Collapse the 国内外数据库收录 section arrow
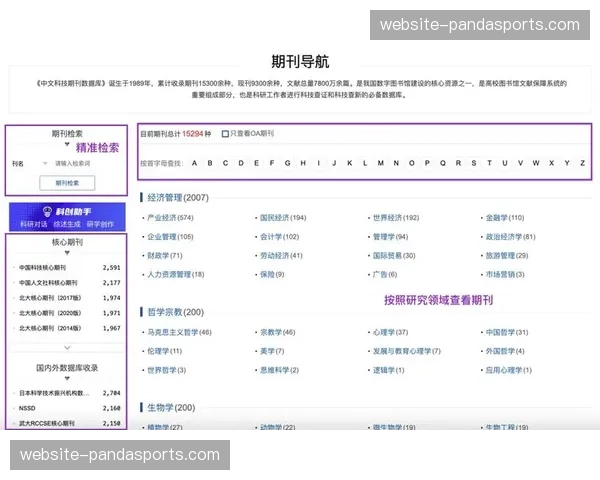This screenshot has height=480, width=600. coord(67,378)
